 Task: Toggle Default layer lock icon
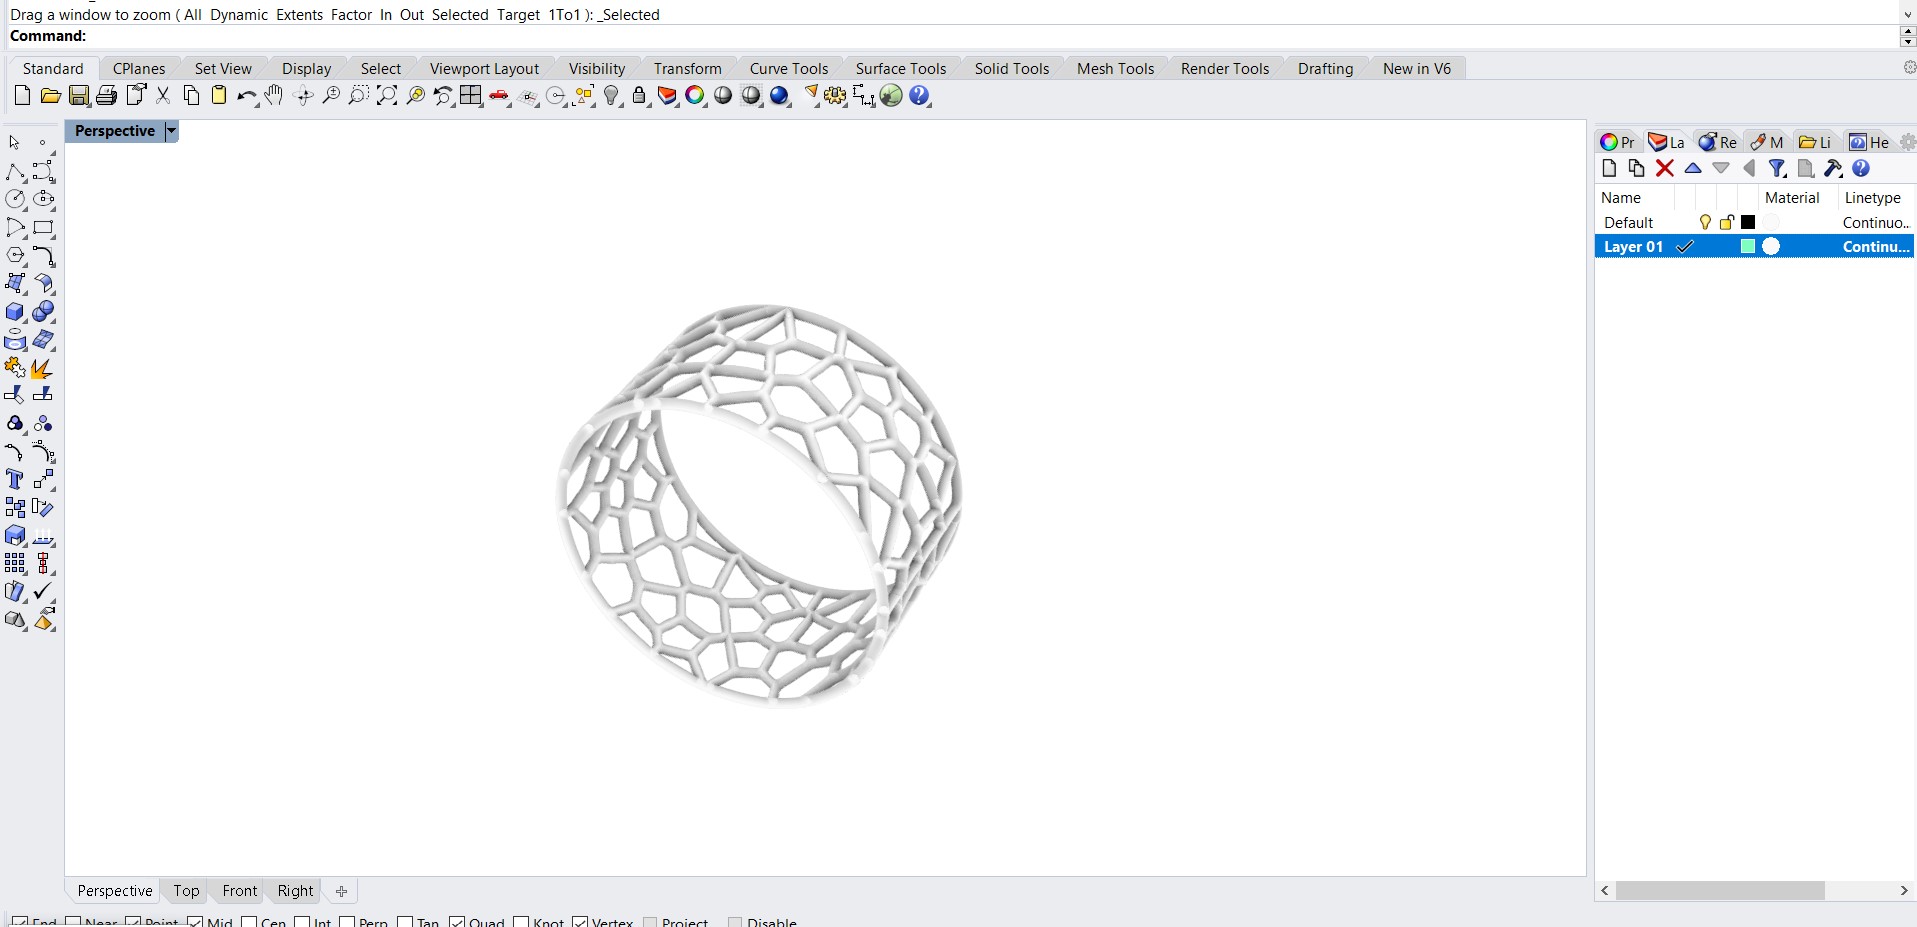(x=1727, y=222)
